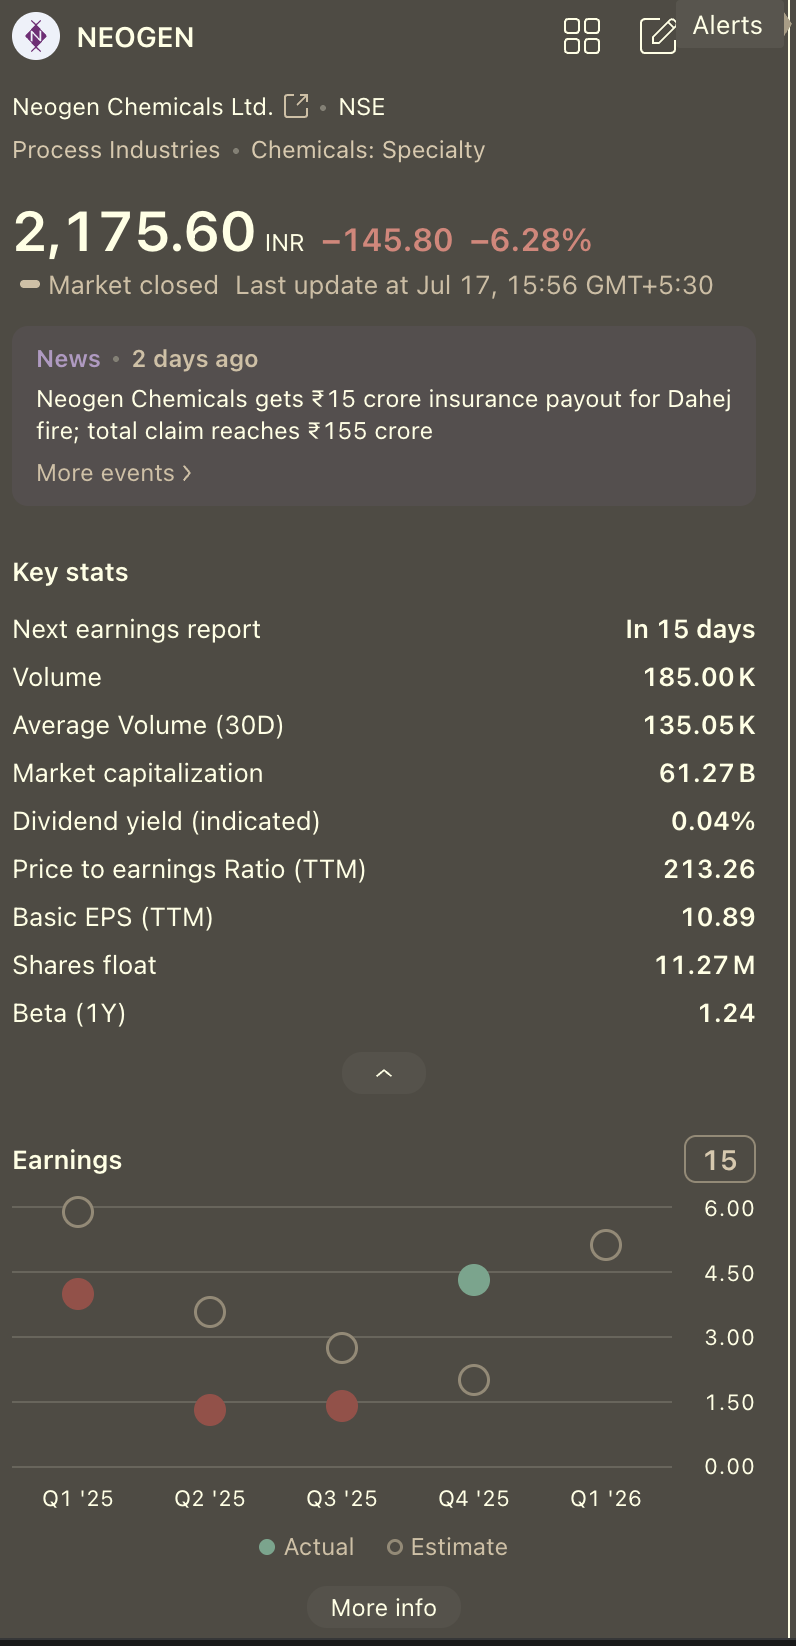Click the Q4 '25 green actual earnings dot

pyautogui.click(x=474, y=1280)
